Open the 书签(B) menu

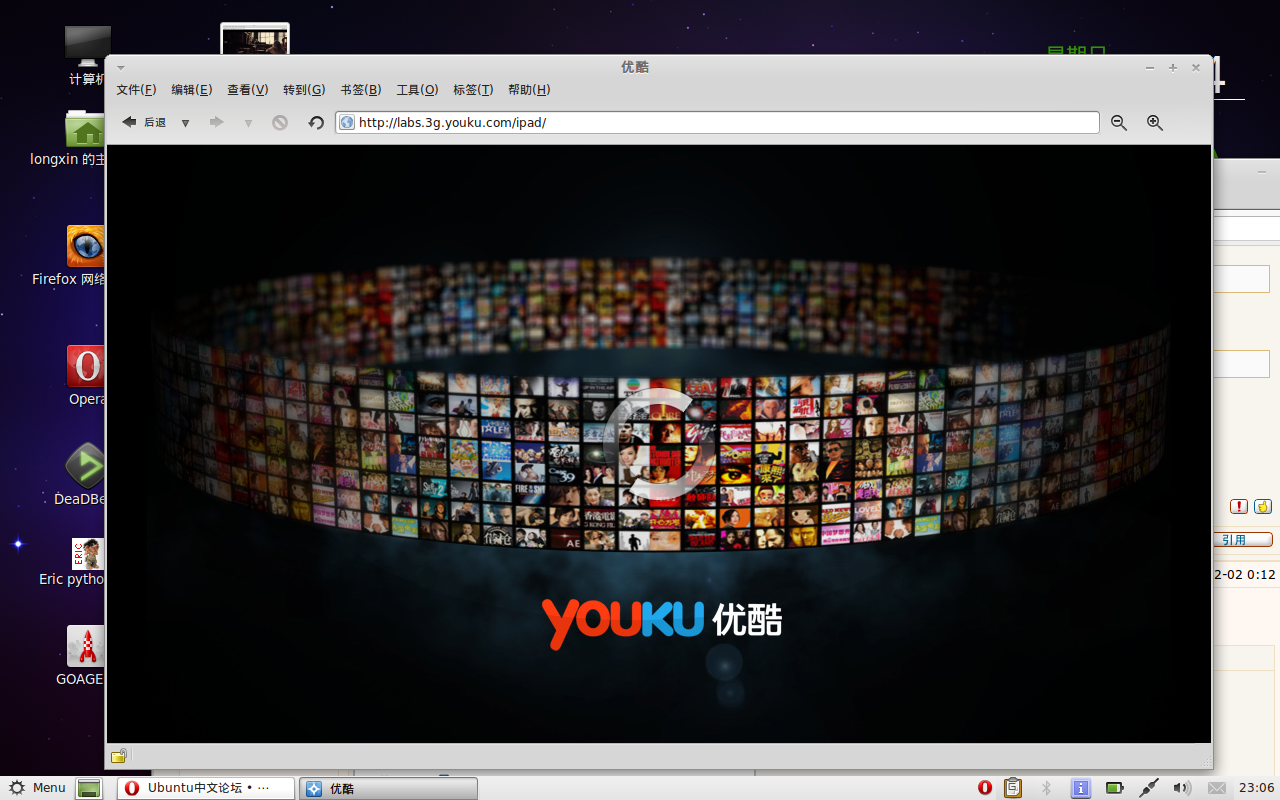coord(360,90)
